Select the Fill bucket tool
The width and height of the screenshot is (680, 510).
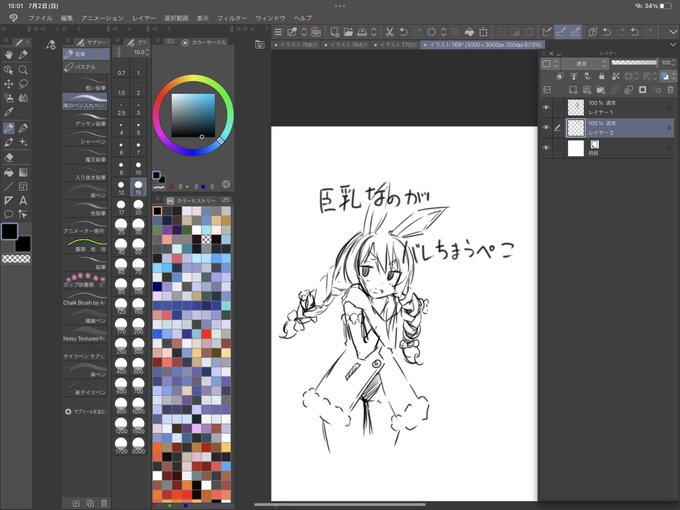[x=9, y=173]
